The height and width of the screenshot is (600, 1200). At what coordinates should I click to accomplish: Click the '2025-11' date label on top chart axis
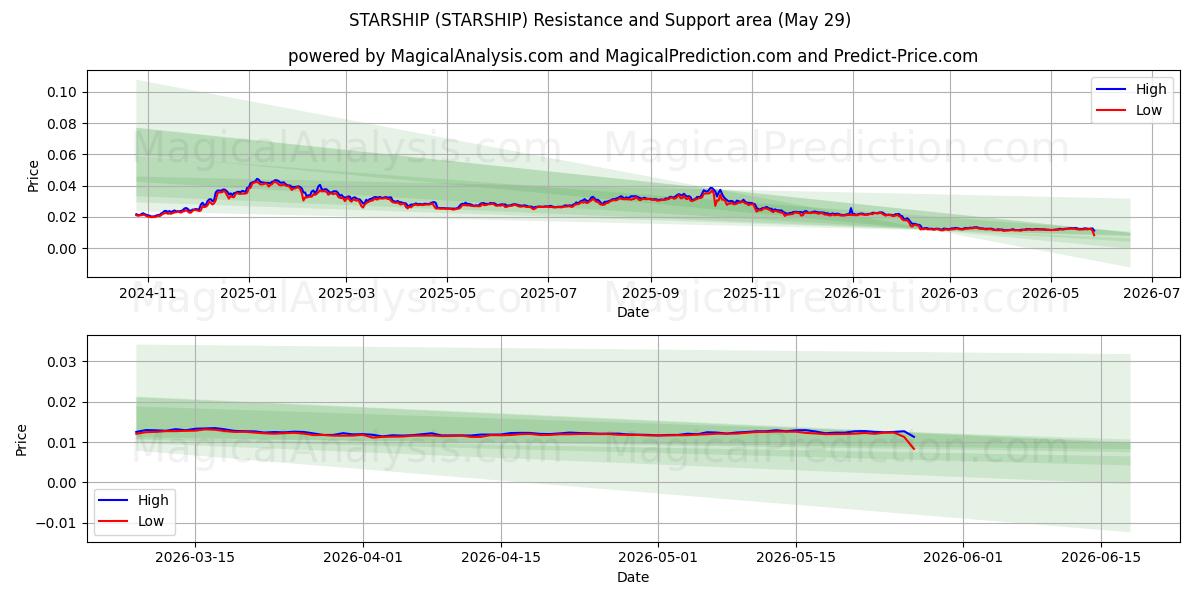tap(752, 294)
